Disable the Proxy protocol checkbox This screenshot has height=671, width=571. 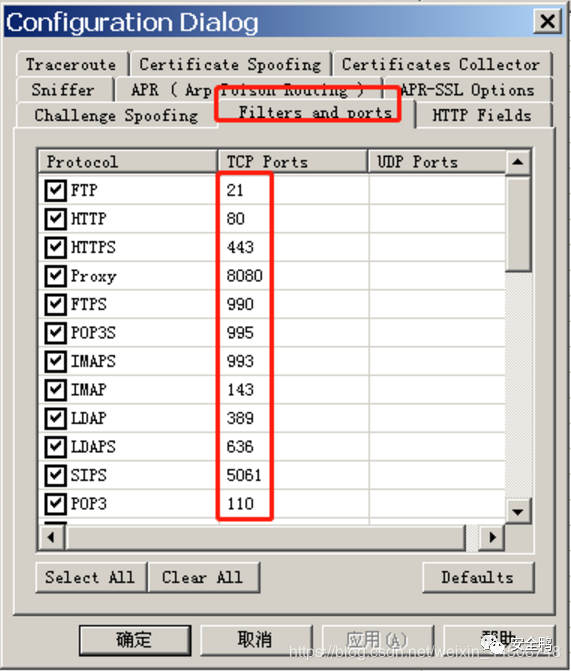[x=56, y=276]
